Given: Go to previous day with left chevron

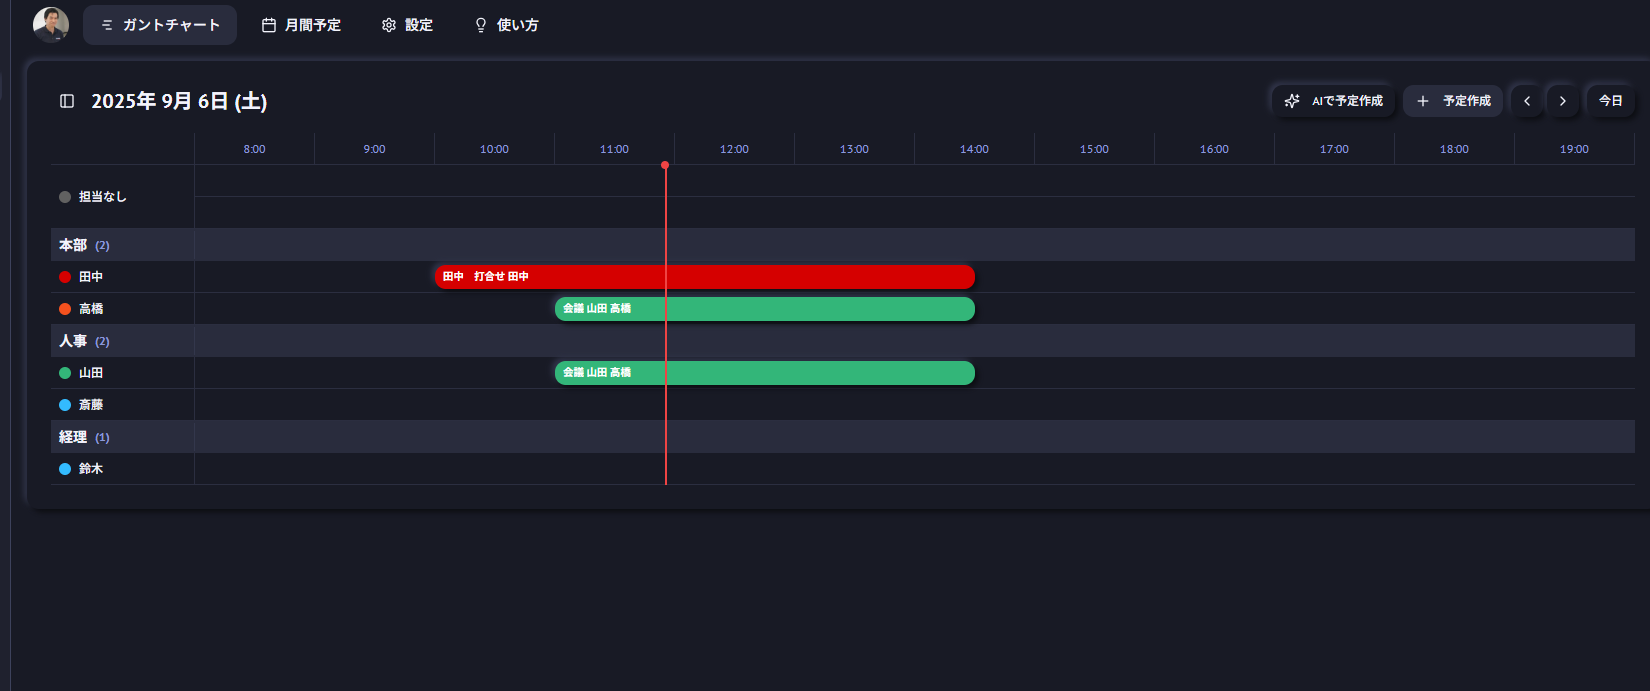Looking at the screenshot, I should point(1527,101).
